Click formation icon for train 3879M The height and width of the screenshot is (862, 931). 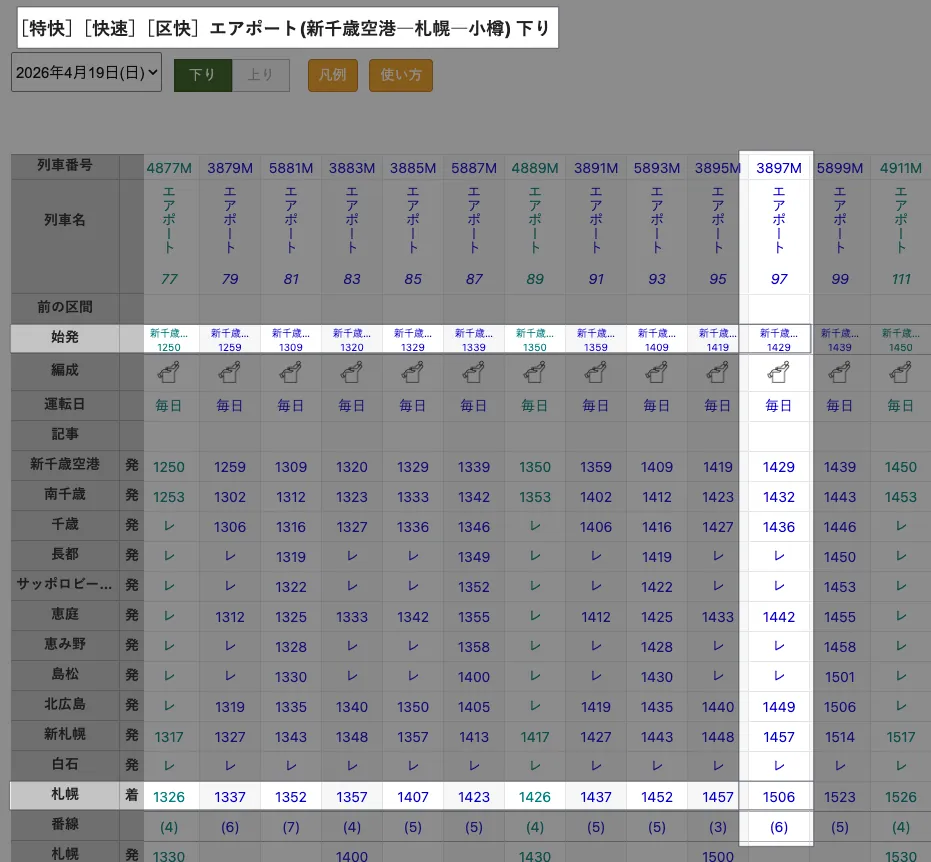pyautogui.click(x=230, y=374)
